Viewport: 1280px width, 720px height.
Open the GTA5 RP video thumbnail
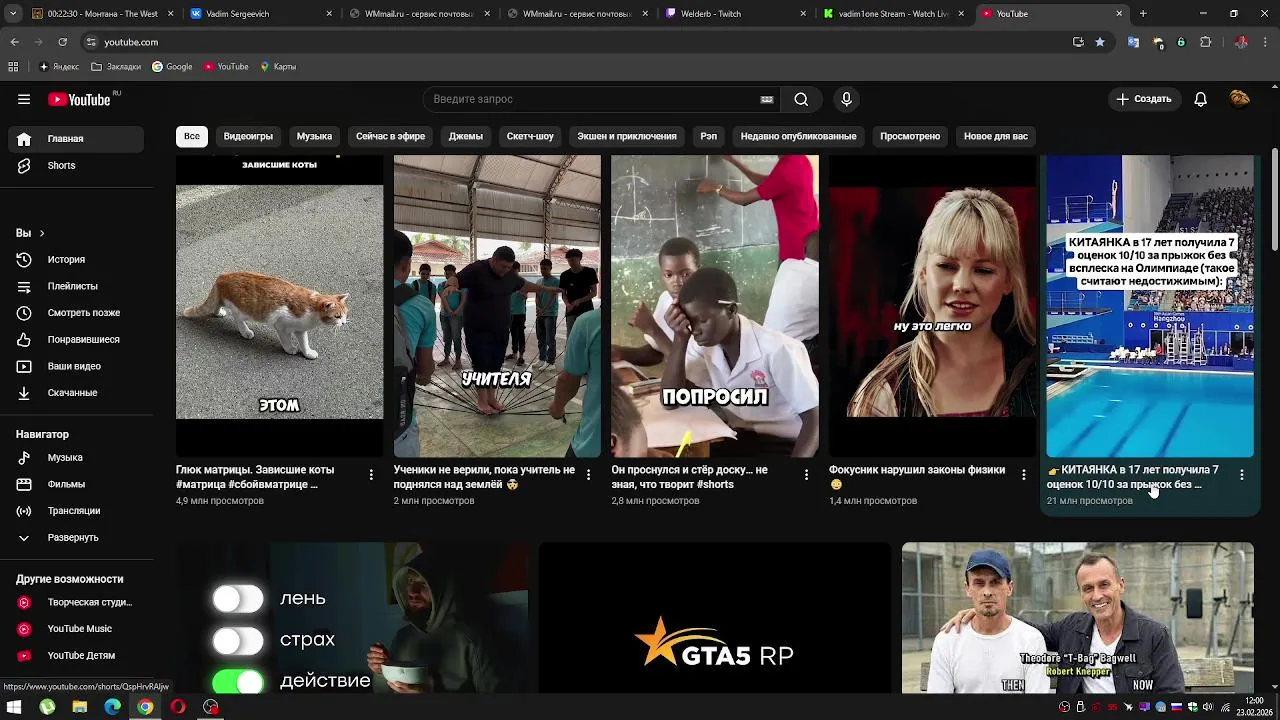[715, 617]
